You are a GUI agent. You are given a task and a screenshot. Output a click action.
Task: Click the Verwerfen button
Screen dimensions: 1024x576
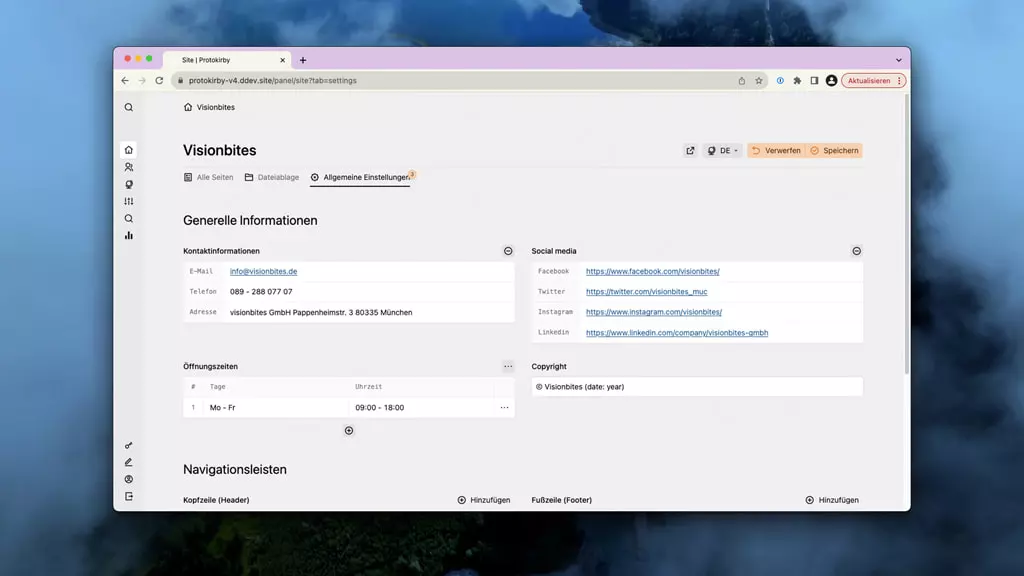point(776,150)
